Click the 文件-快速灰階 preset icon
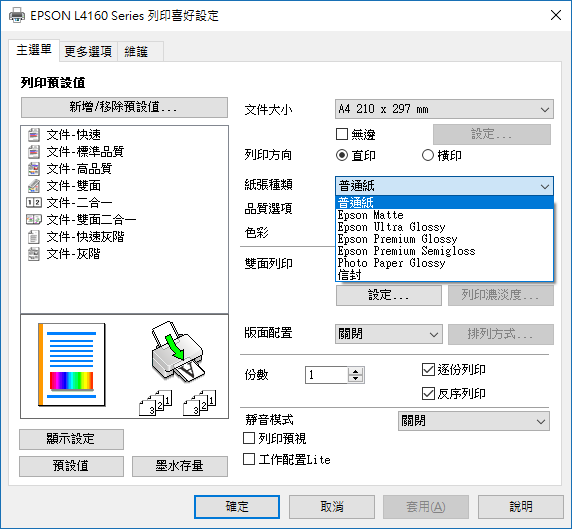This screenshot has width=572, height=529. click(34, 237)
